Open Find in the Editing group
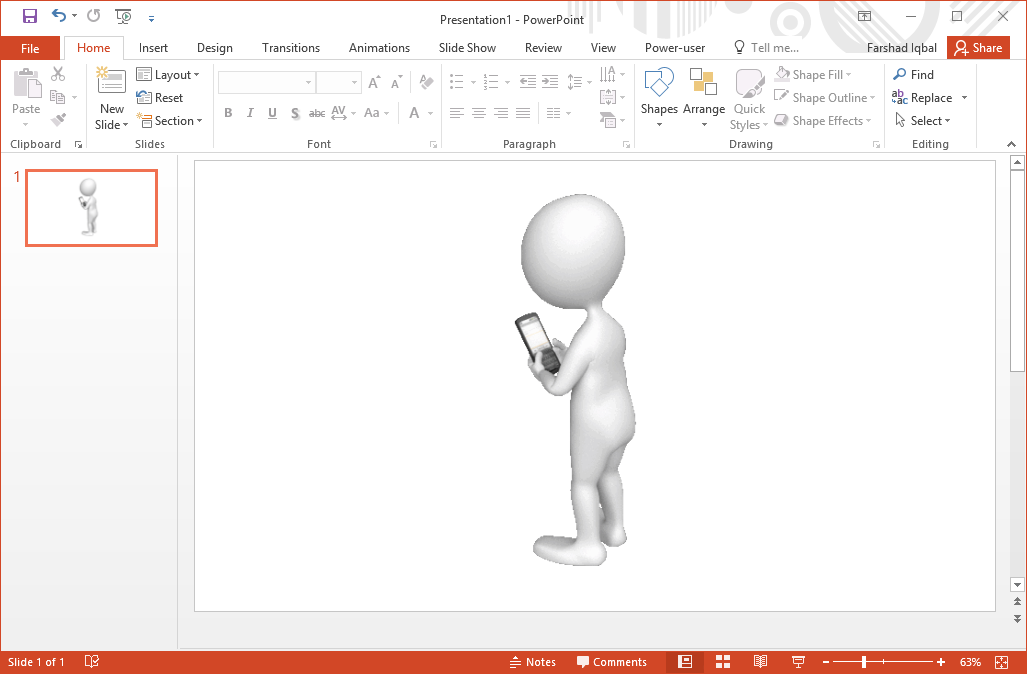The image size is (1027, 674). pos(913,74)
